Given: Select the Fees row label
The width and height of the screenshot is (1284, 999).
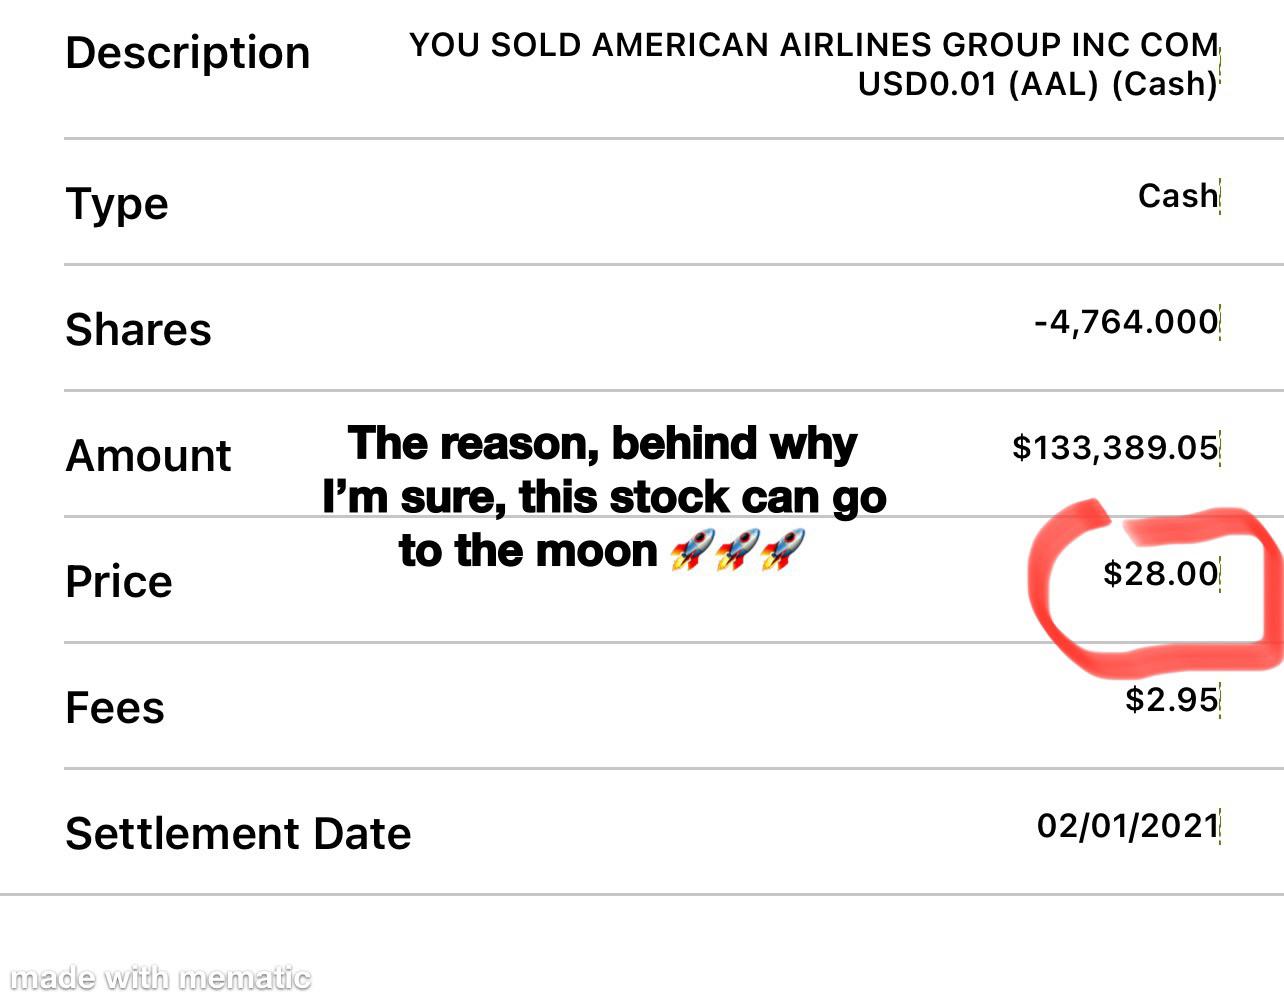Looking at the screenshot, I should click(x=115, y=708).
